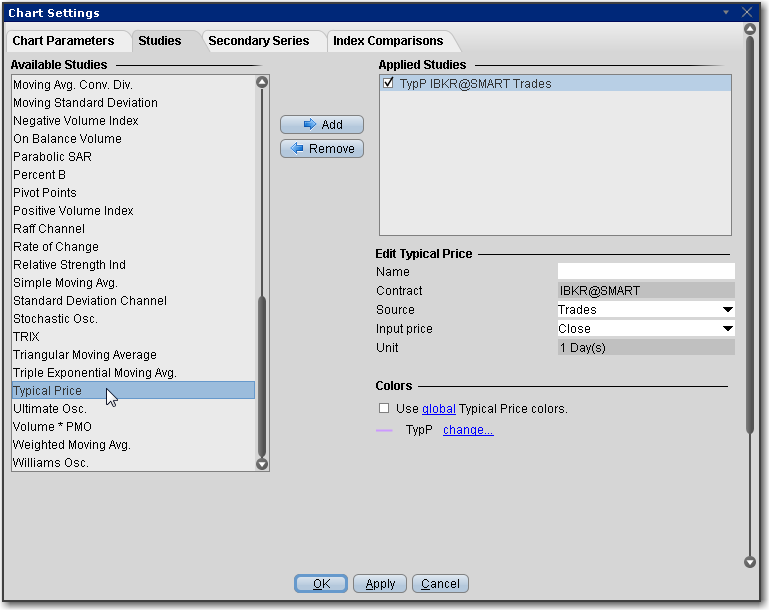Click the dialog scrollbar up arrow
The image size is (769, 610).
click(x=750, y=30)
